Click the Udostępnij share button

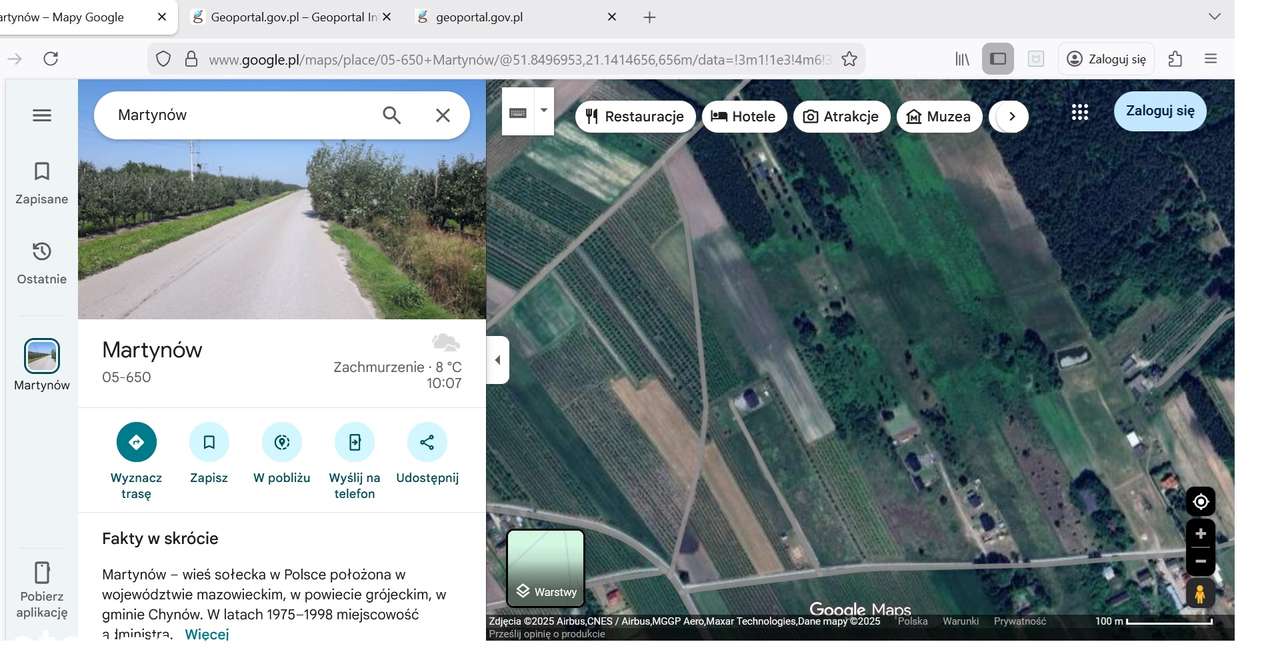click(427, 454)
